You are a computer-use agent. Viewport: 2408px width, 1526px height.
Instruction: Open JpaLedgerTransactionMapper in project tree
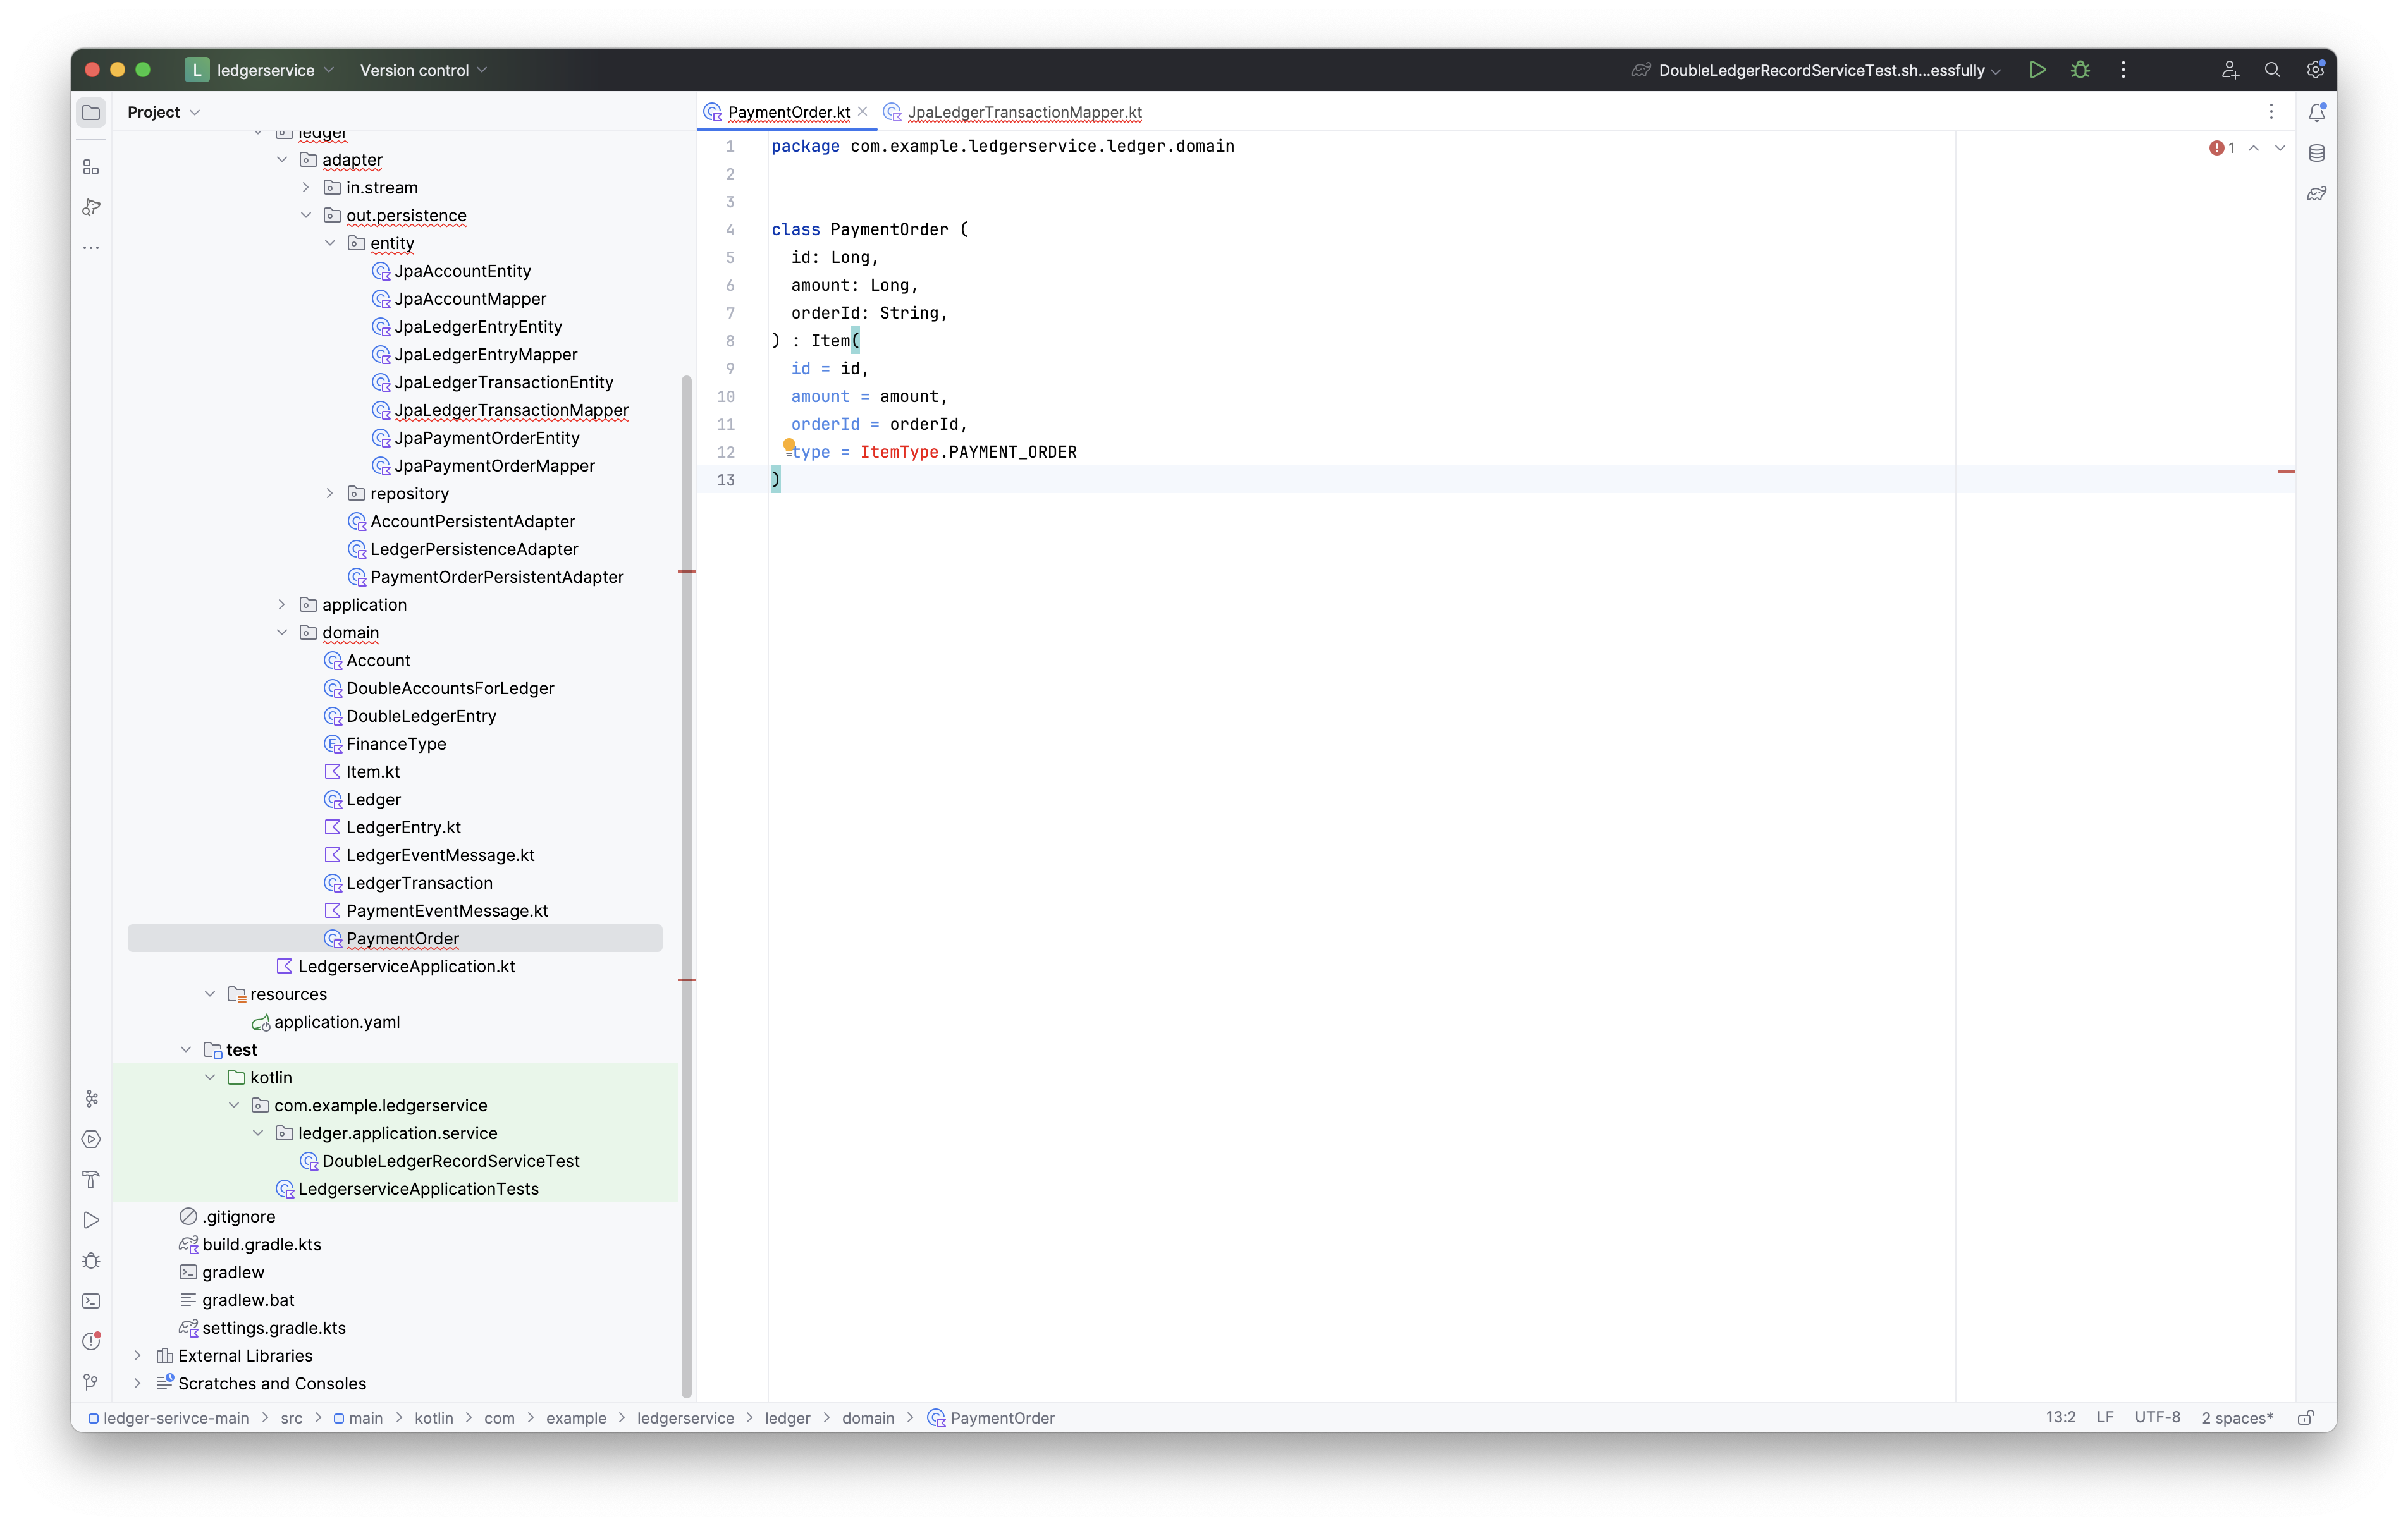click(511, 410)
